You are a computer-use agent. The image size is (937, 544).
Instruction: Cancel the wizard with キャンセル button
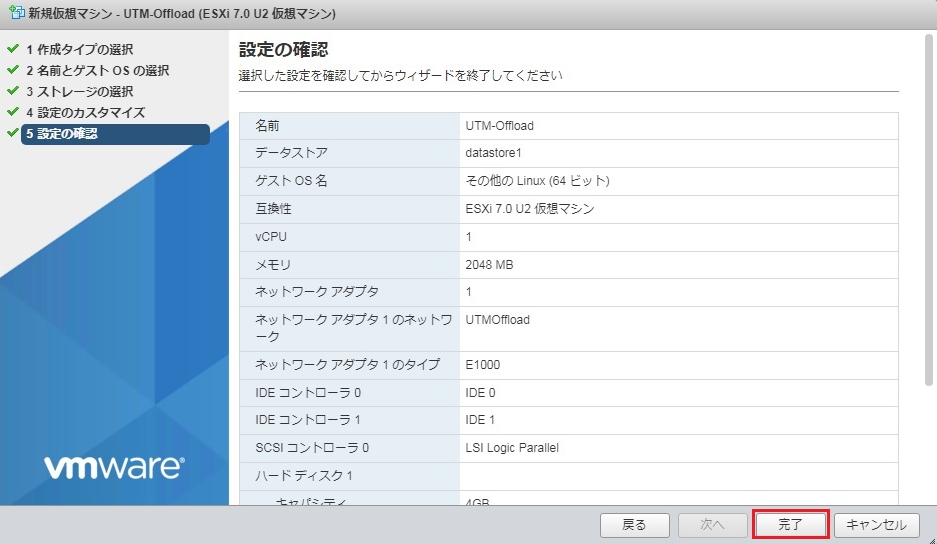click(x=876, y=525)
